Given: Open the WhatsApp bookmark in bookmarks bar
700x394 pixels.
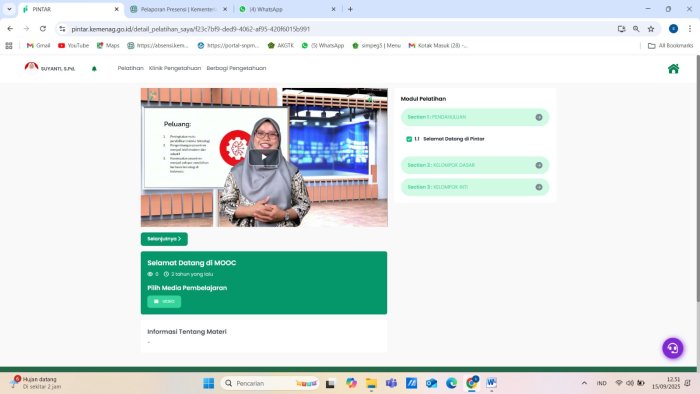Looking at the screenshot, I should [x=323, y=46].
